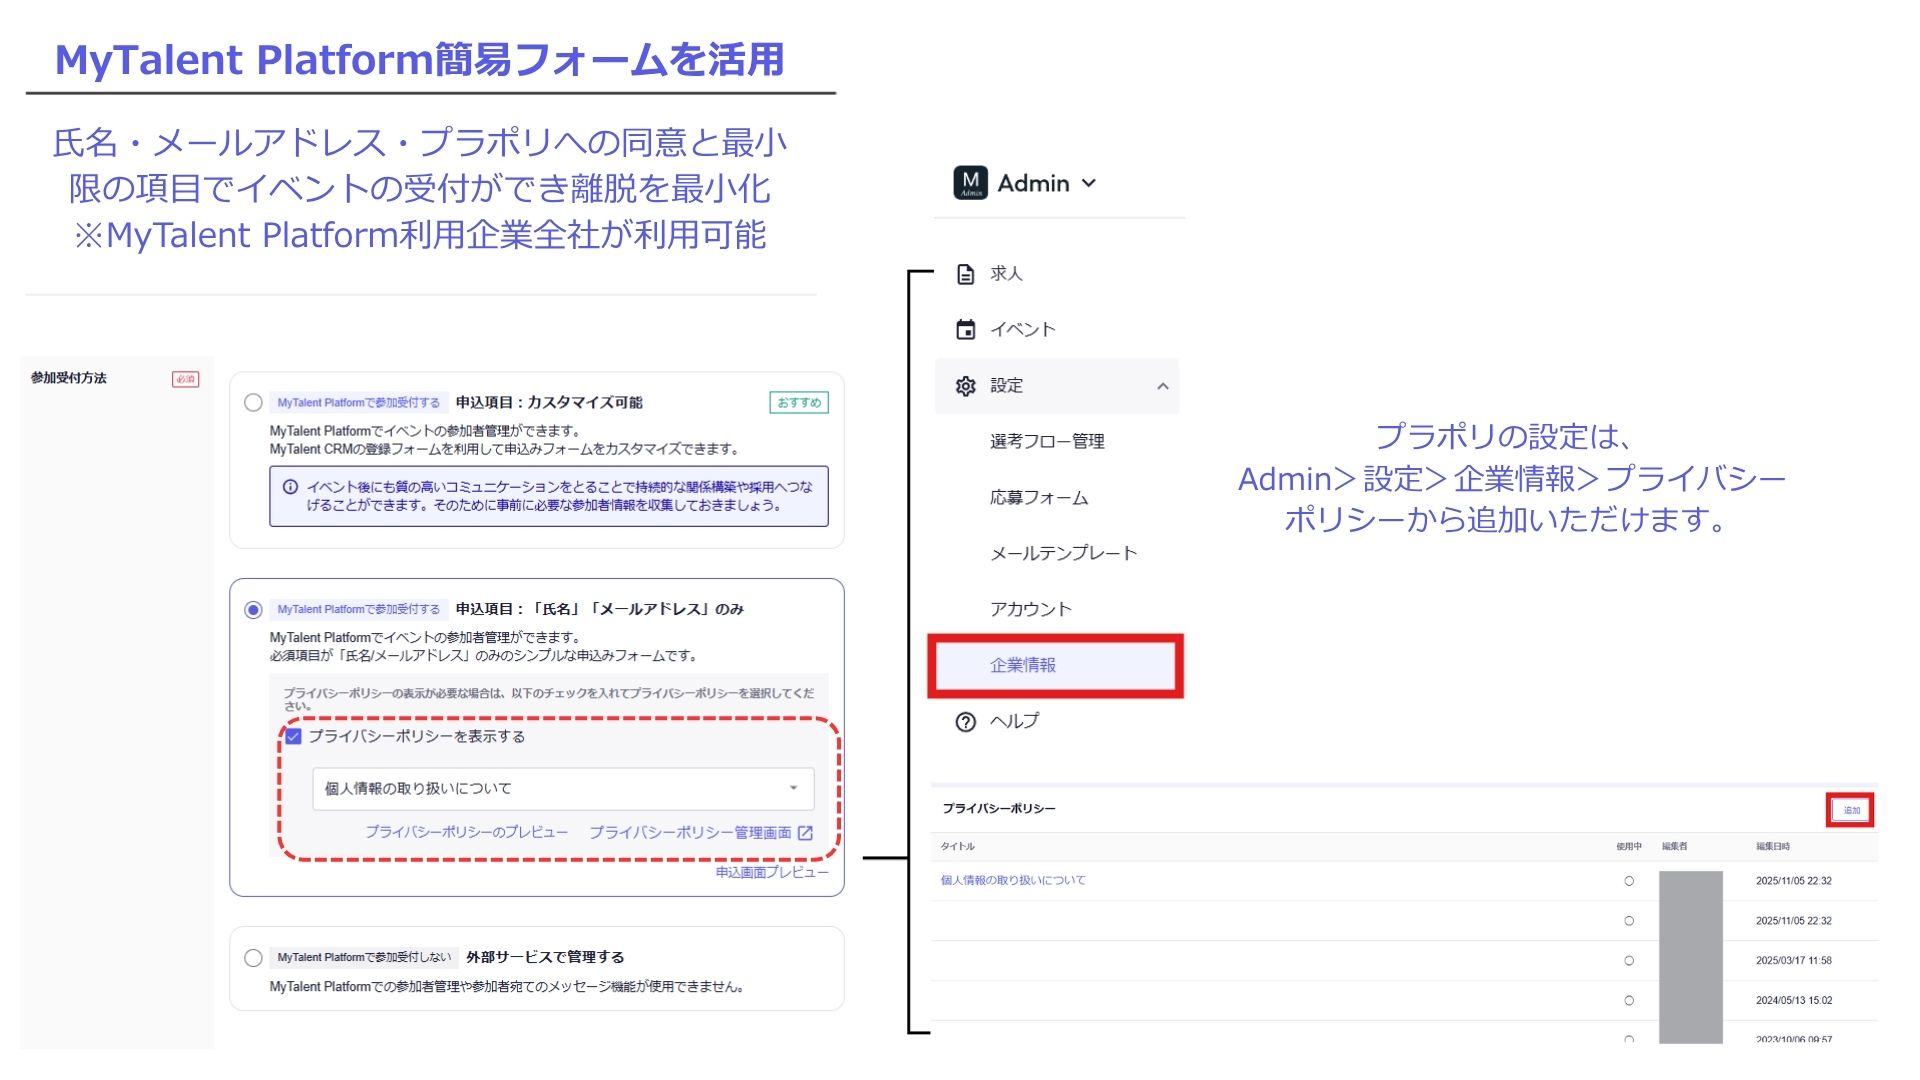This screenshot has height=1080, width=1920.
Task: Open the 企業情報 menu item
Action: click(x=1023, y=666)
